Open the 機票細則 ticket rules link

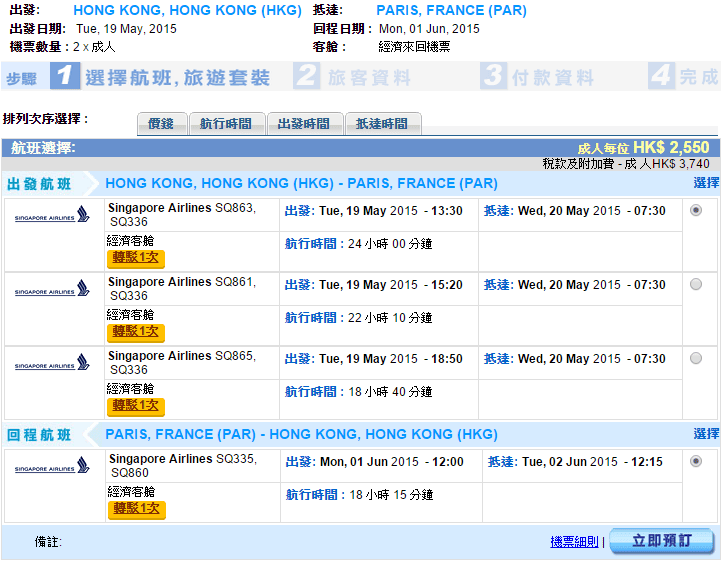coord(574,542)
